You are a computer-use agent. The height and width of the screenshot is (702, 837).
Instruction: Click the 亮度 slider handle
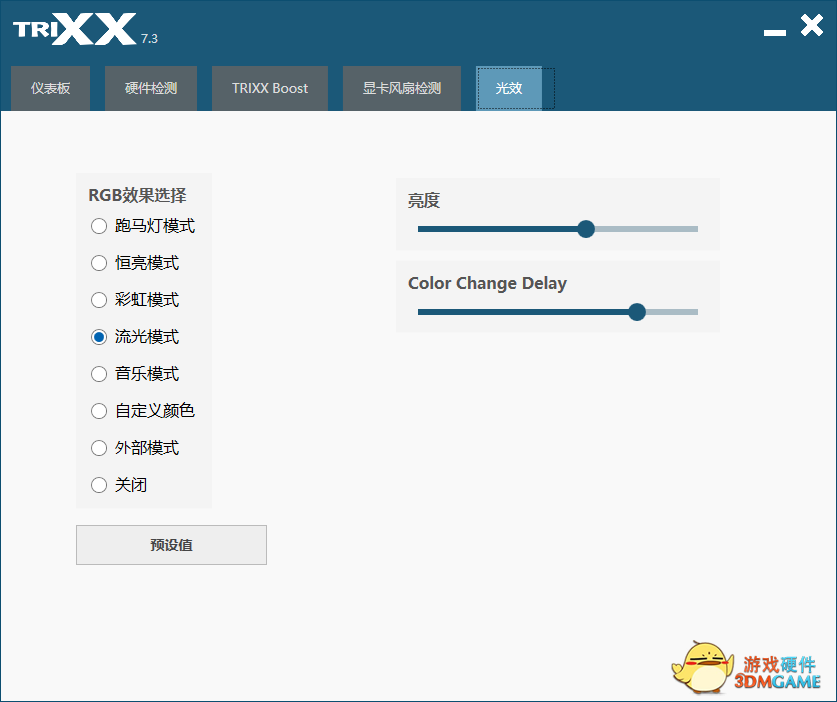(586, 229)
